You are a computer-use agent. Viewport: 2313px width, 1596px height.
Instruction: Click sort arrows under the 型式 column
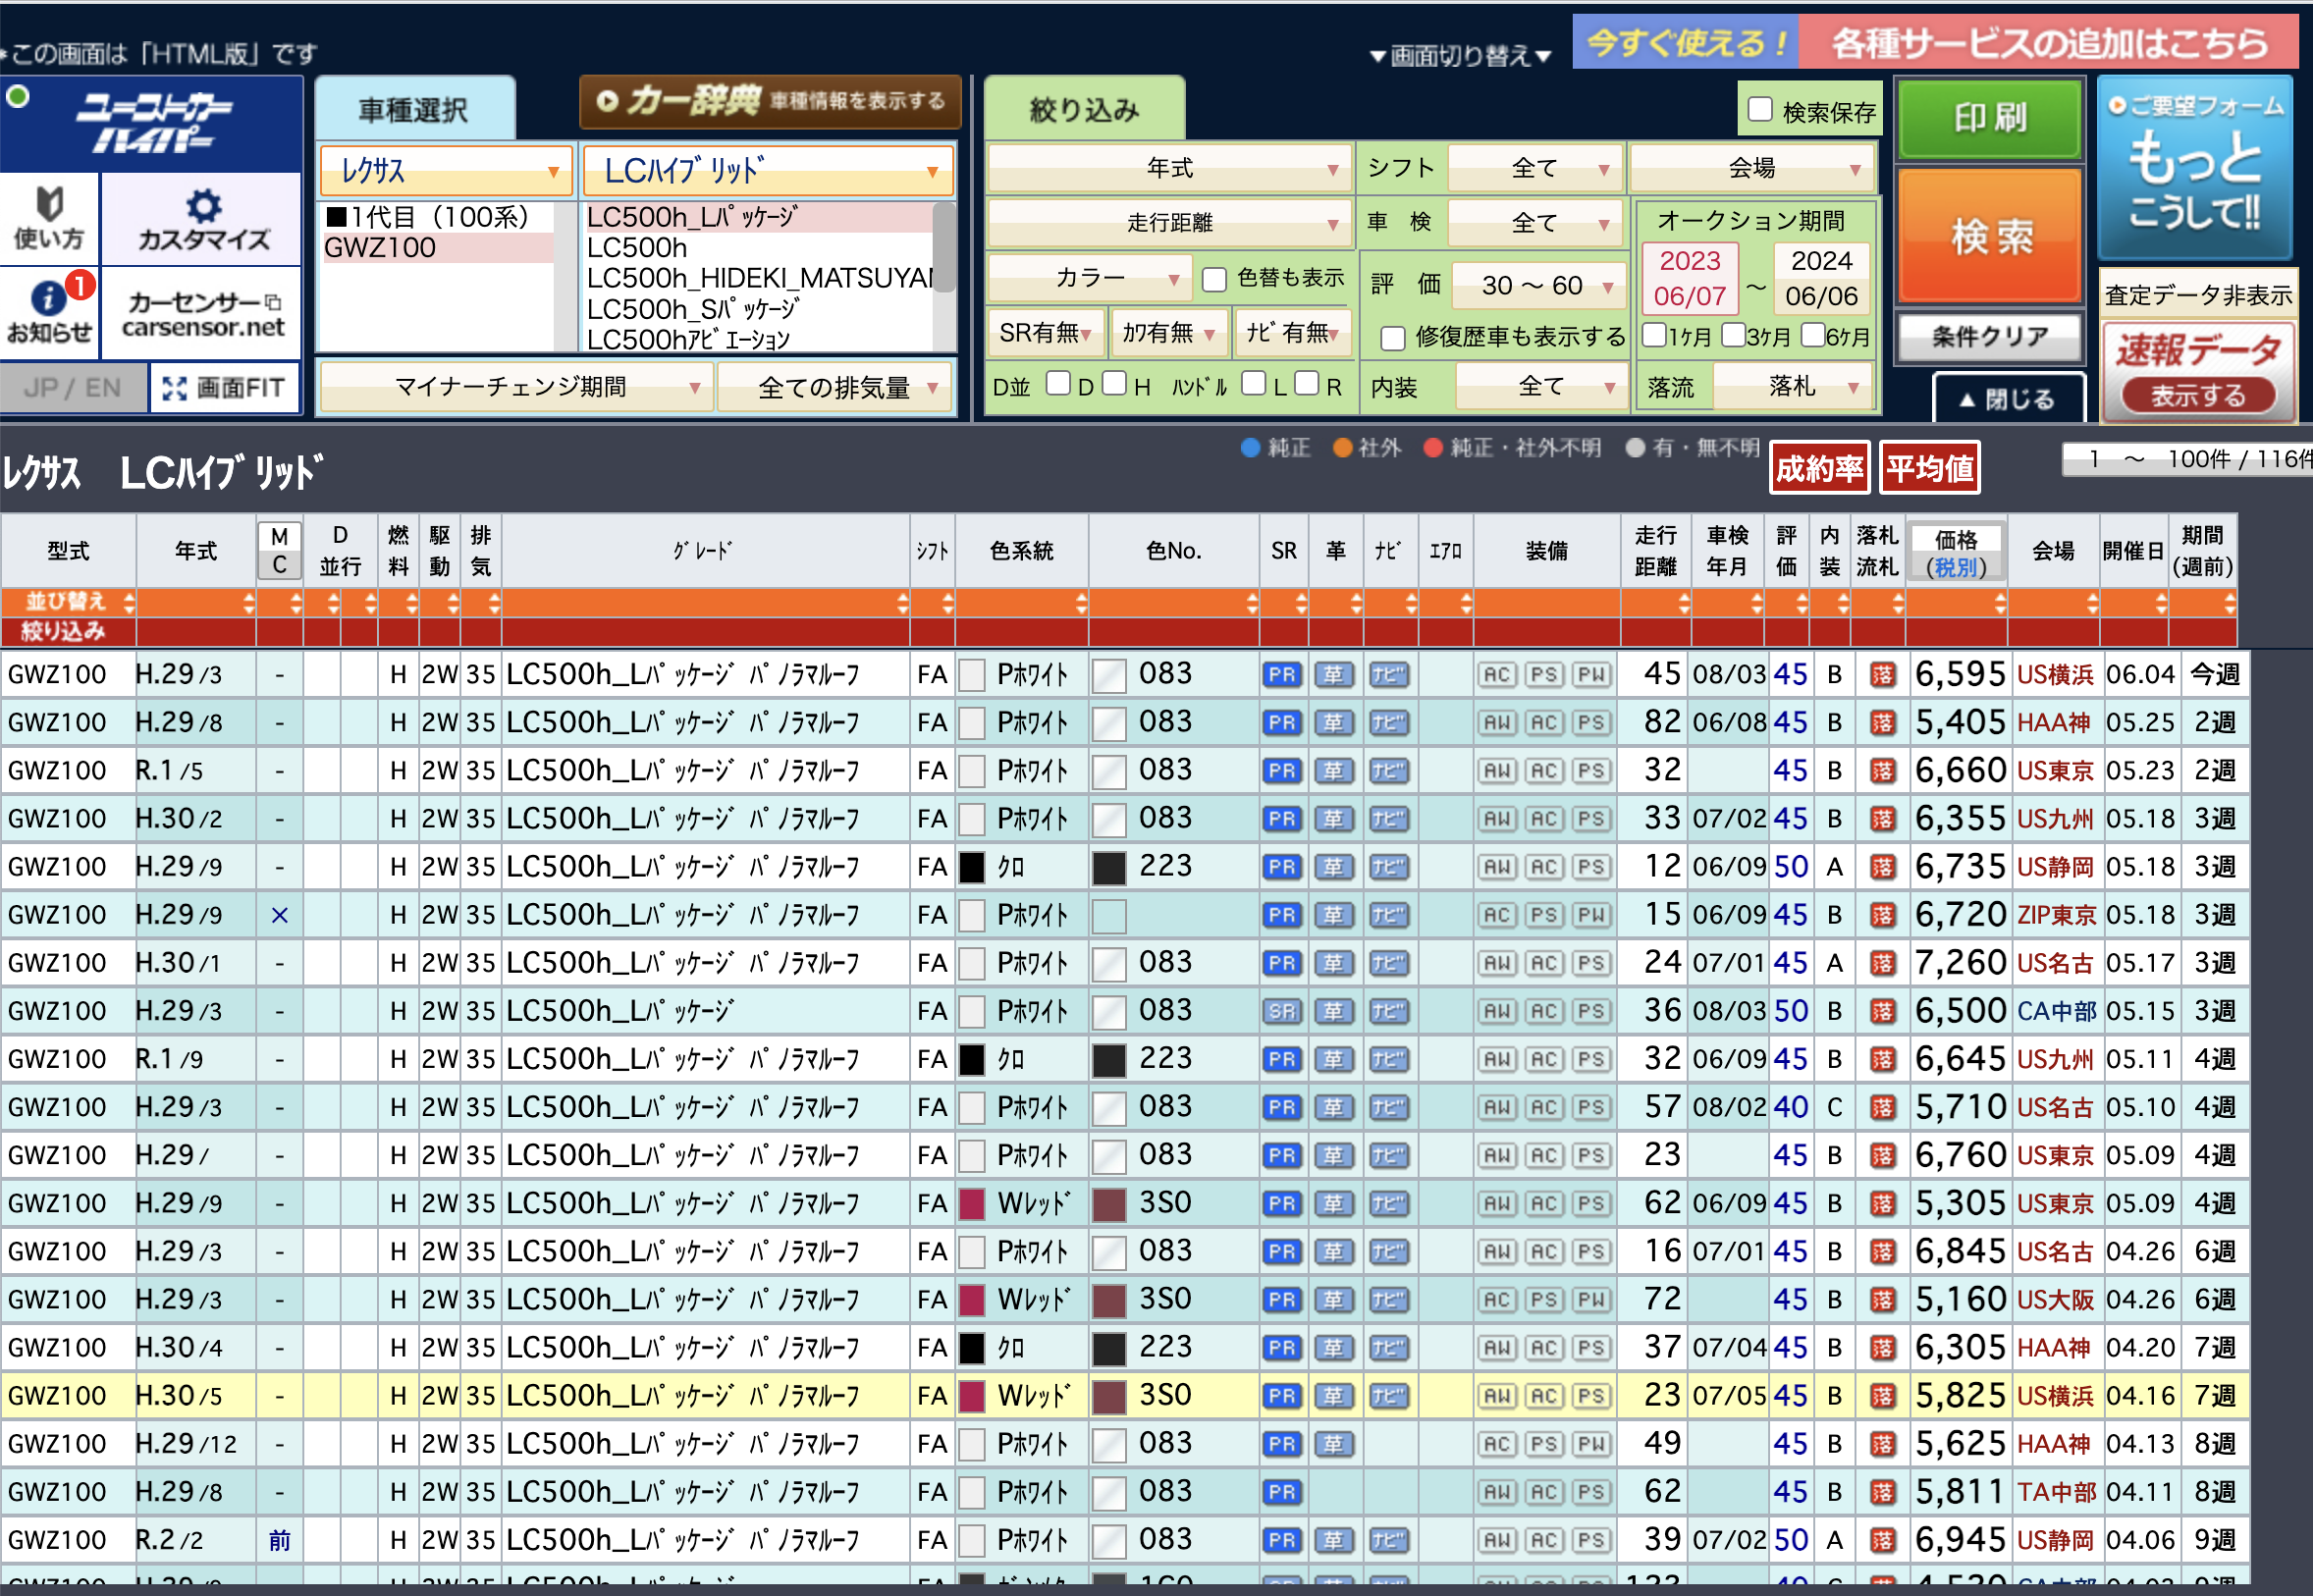[x=129, y=603]
